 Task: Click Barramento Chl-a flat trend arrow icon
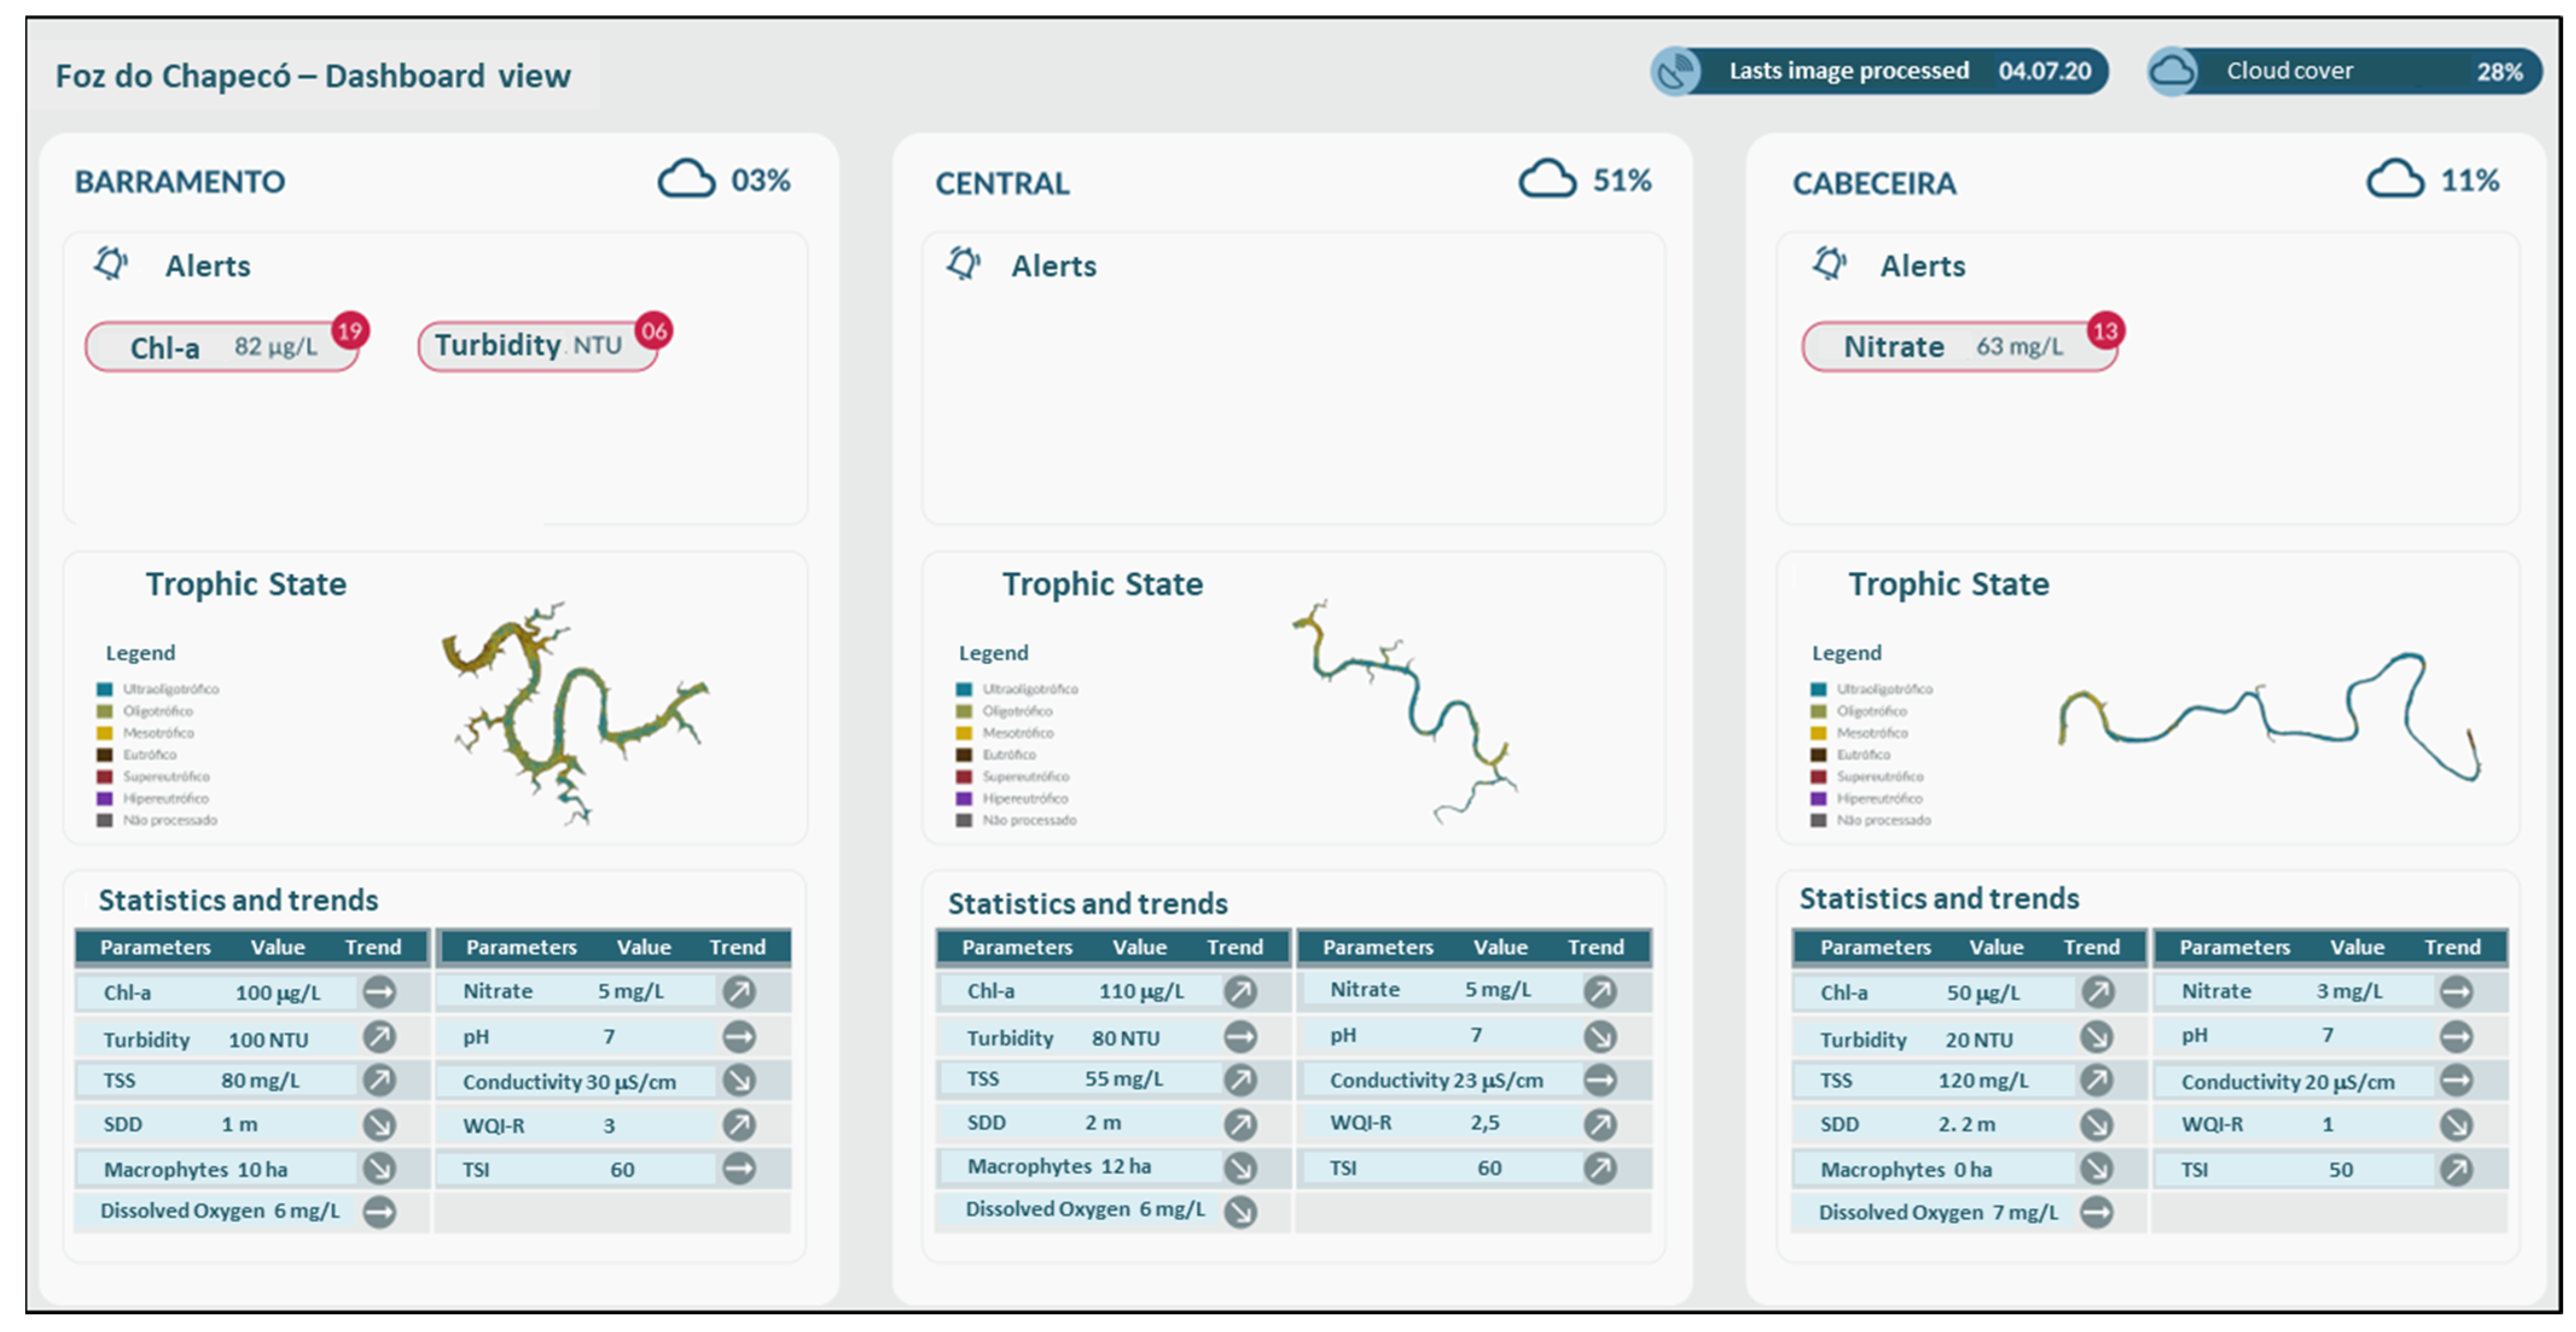pos(379,992)
